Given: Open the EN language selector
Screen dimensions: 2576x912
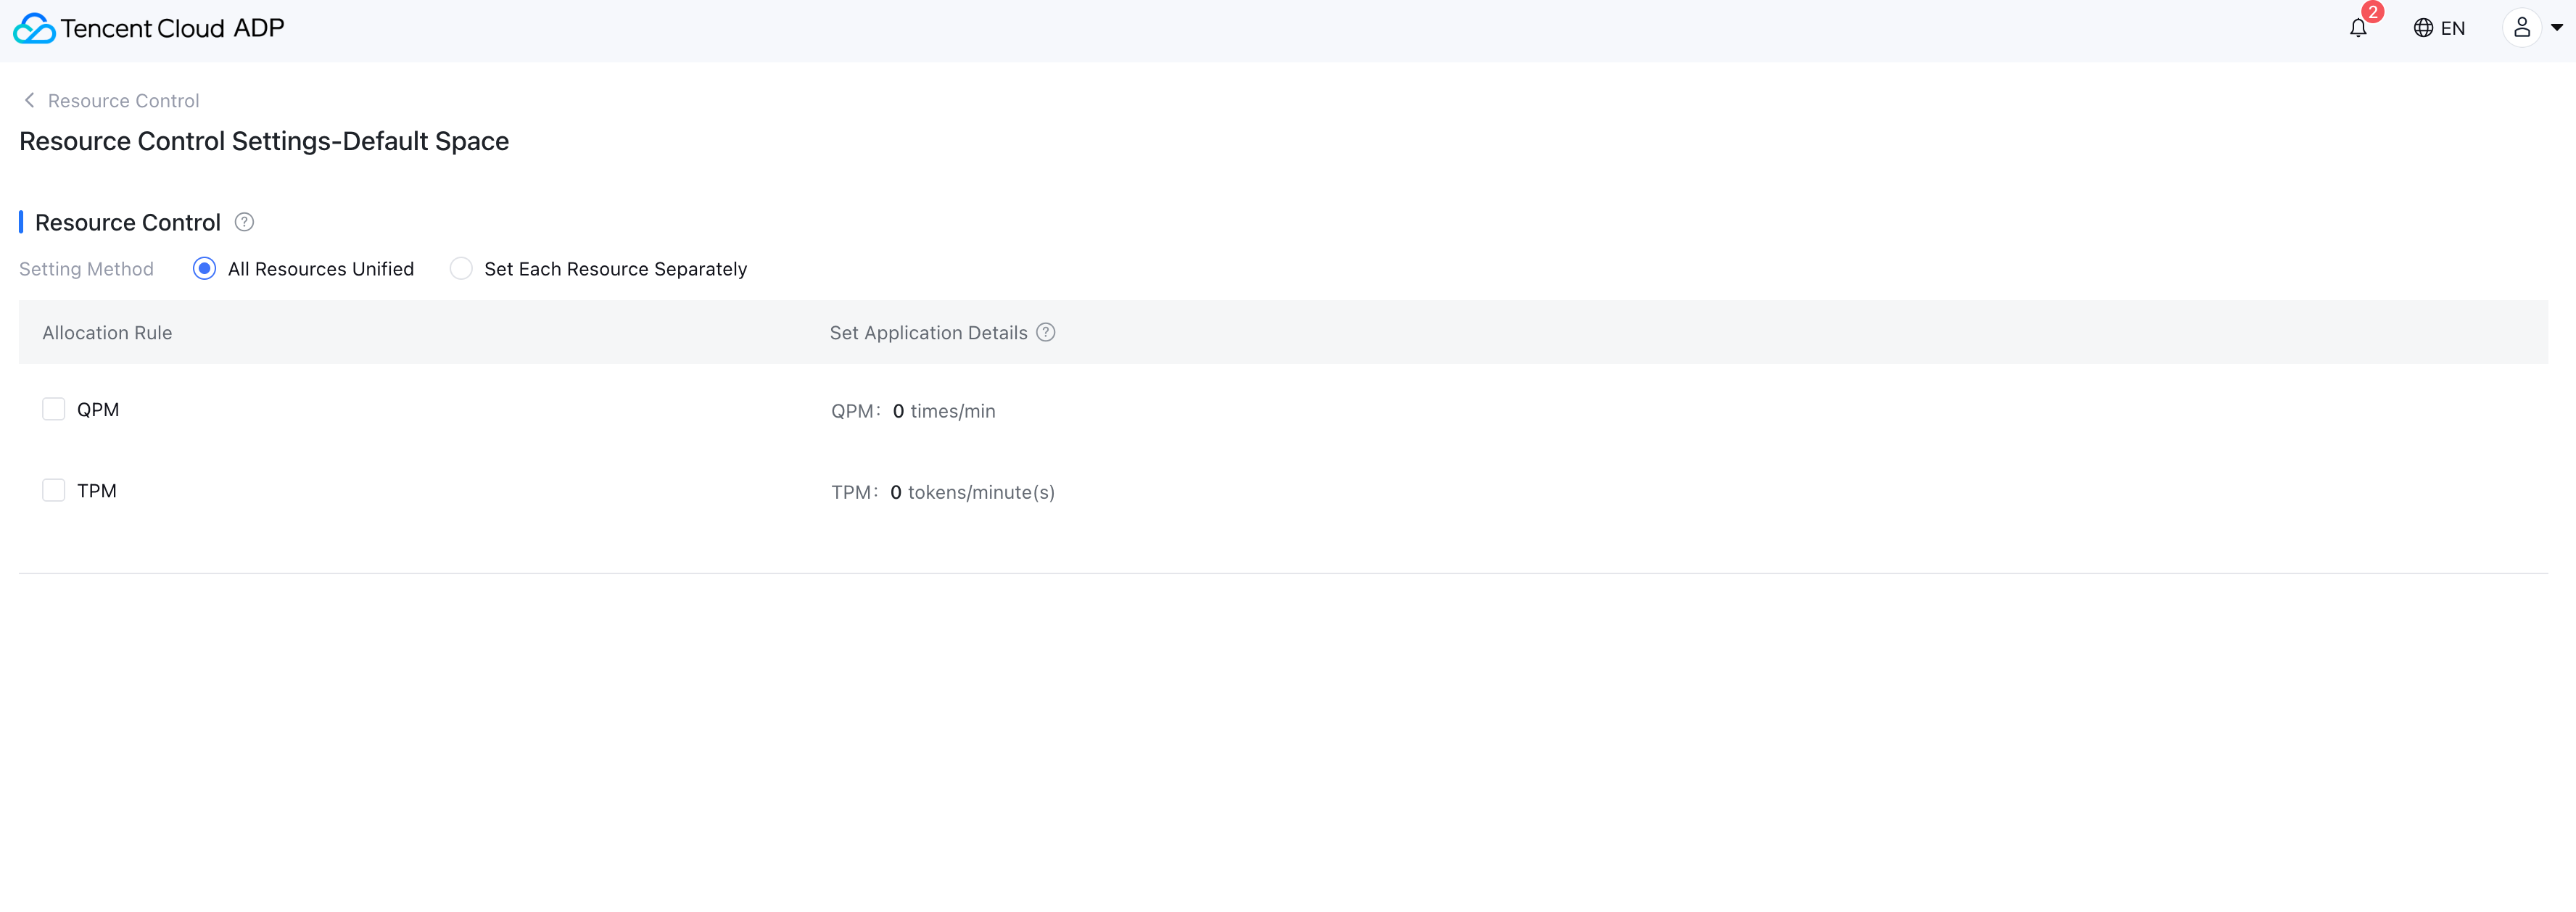Looking at the screenshot, I should [2452, 28].
